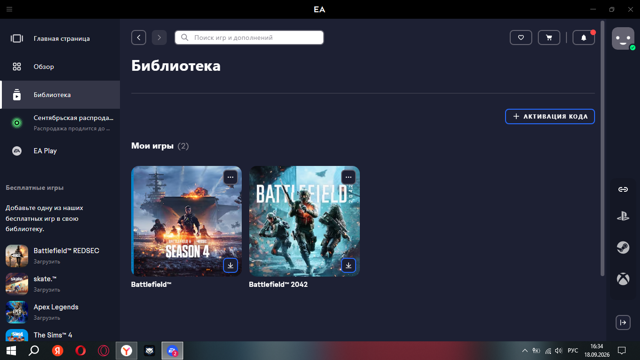
Task: Open Opera GX from the taskbar
Action: (104, 351)
